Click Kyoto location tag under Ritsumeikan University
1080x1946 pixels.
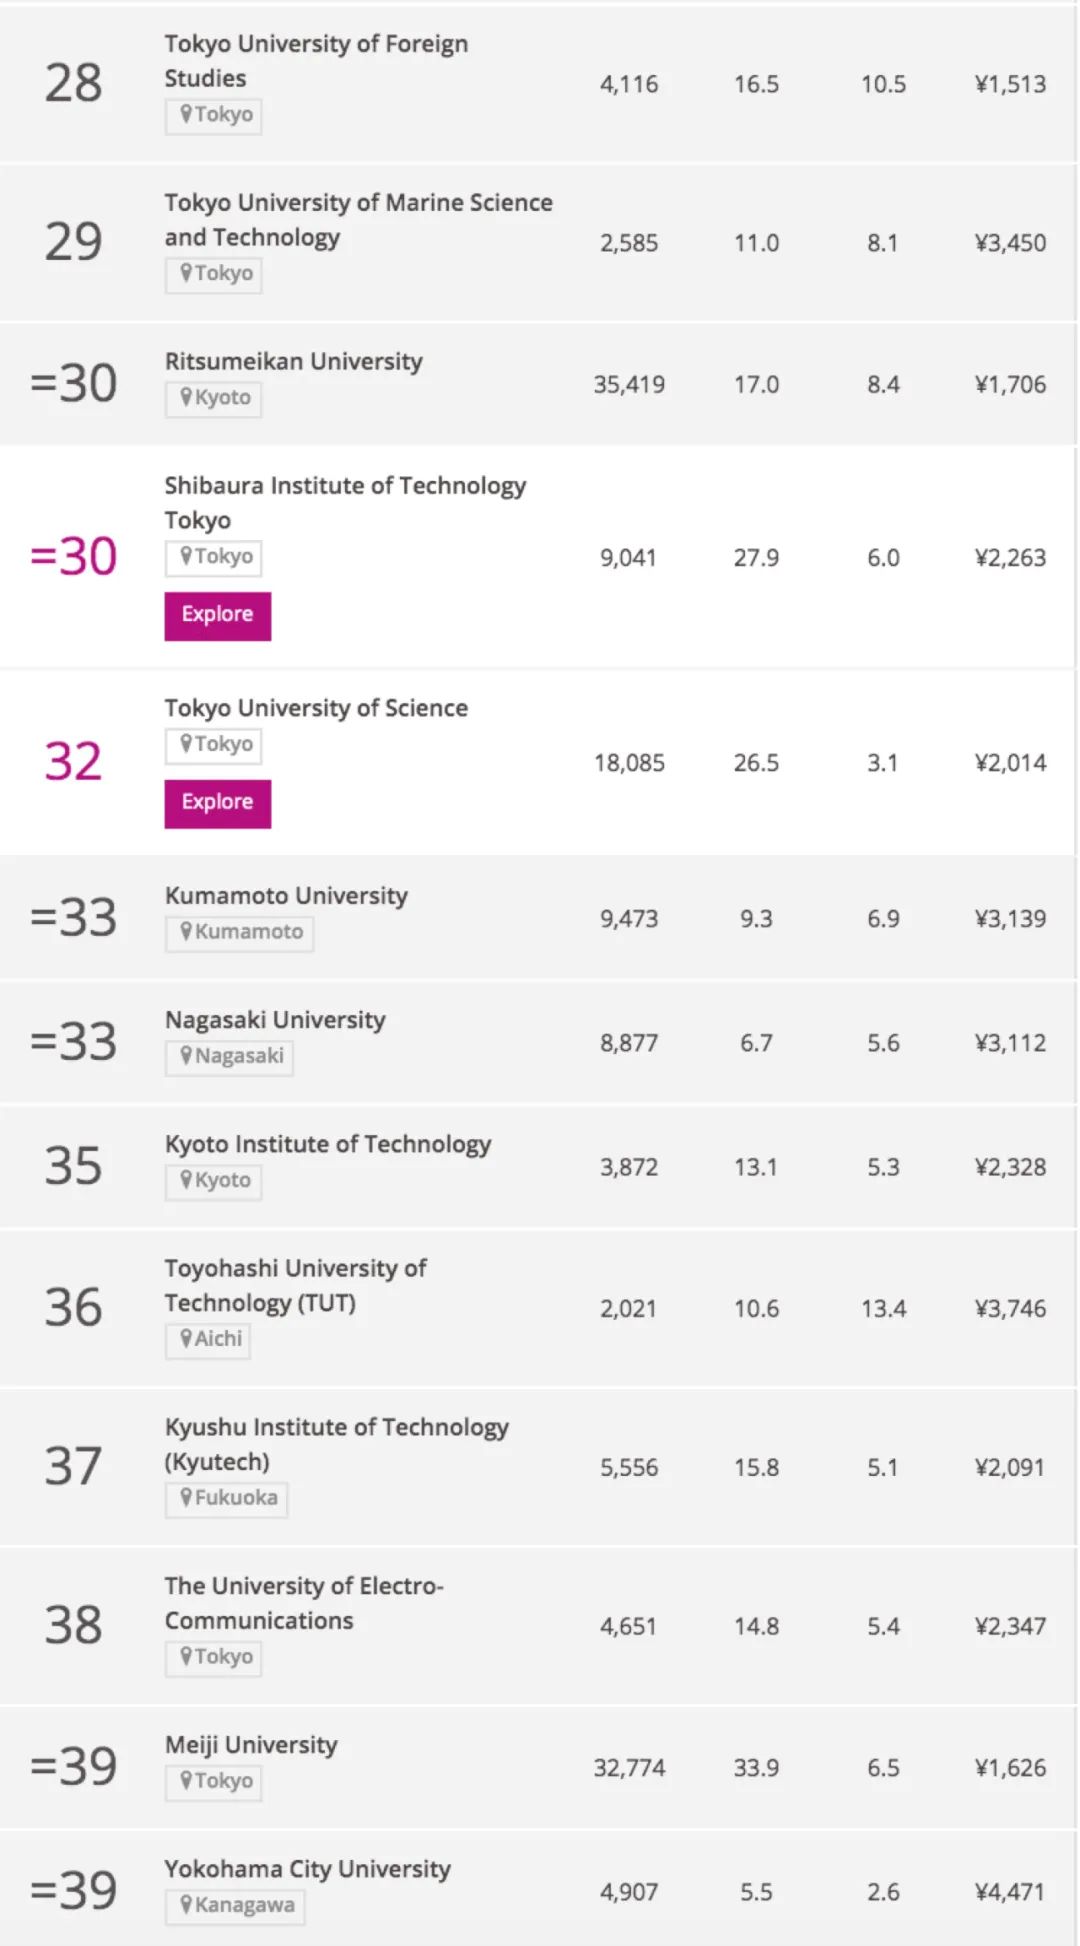(214, 398)
